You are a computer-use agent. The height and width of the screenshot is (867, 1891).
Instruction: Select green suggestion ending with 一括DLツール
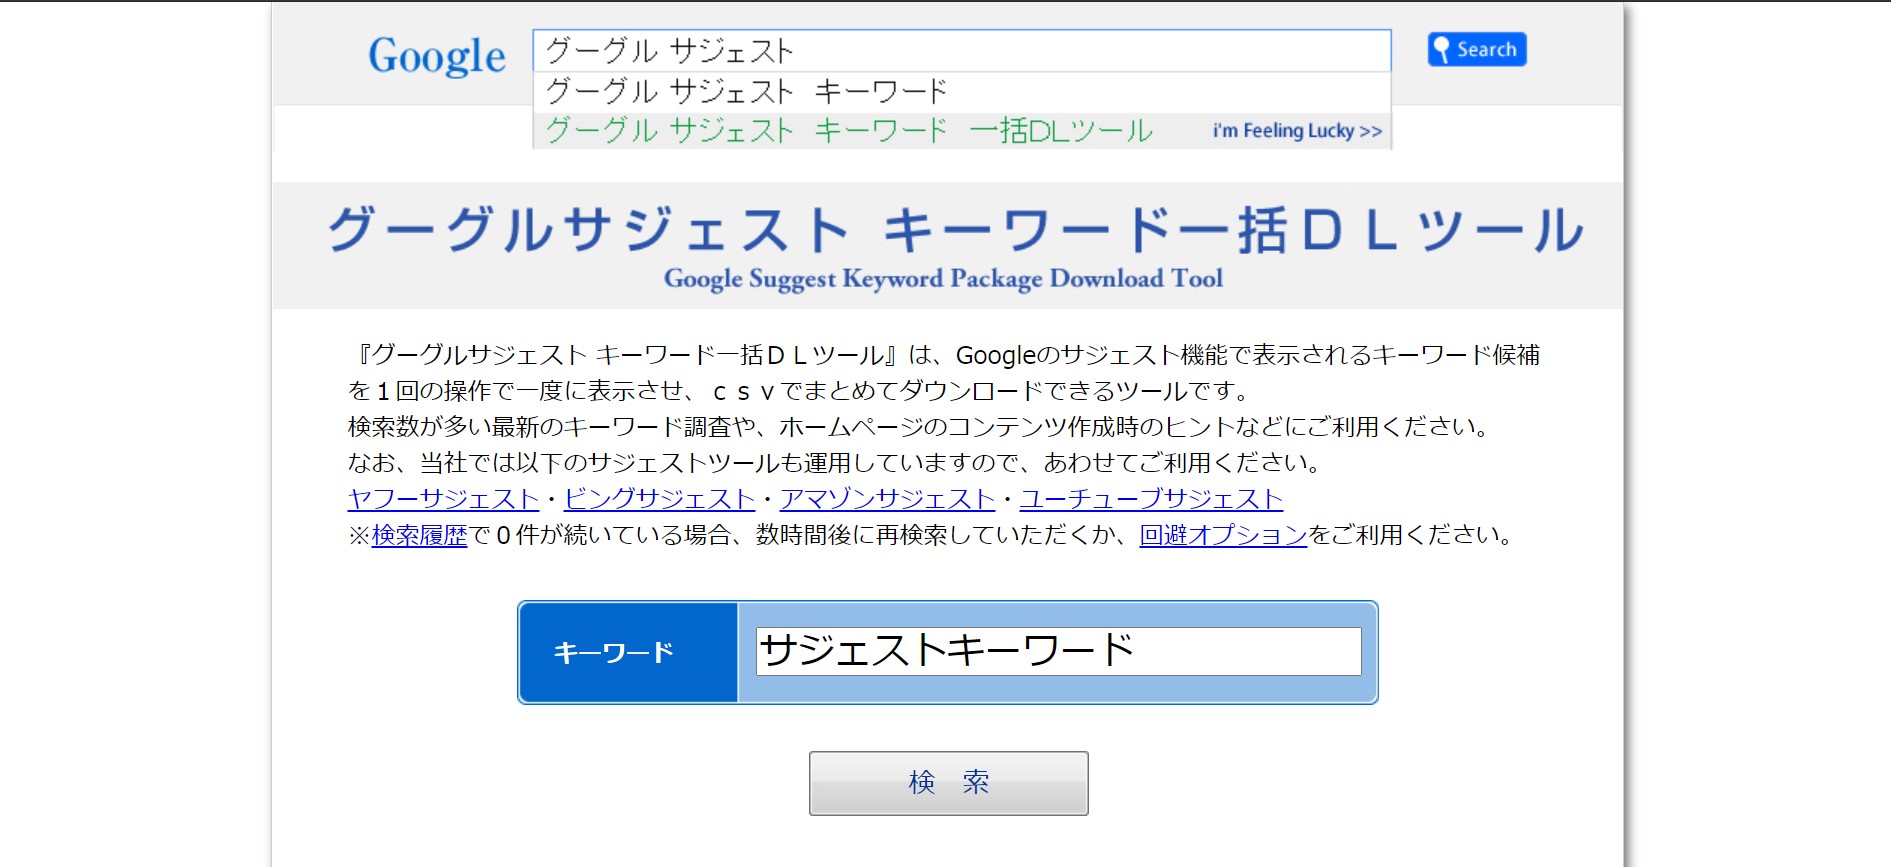point(850,130)
